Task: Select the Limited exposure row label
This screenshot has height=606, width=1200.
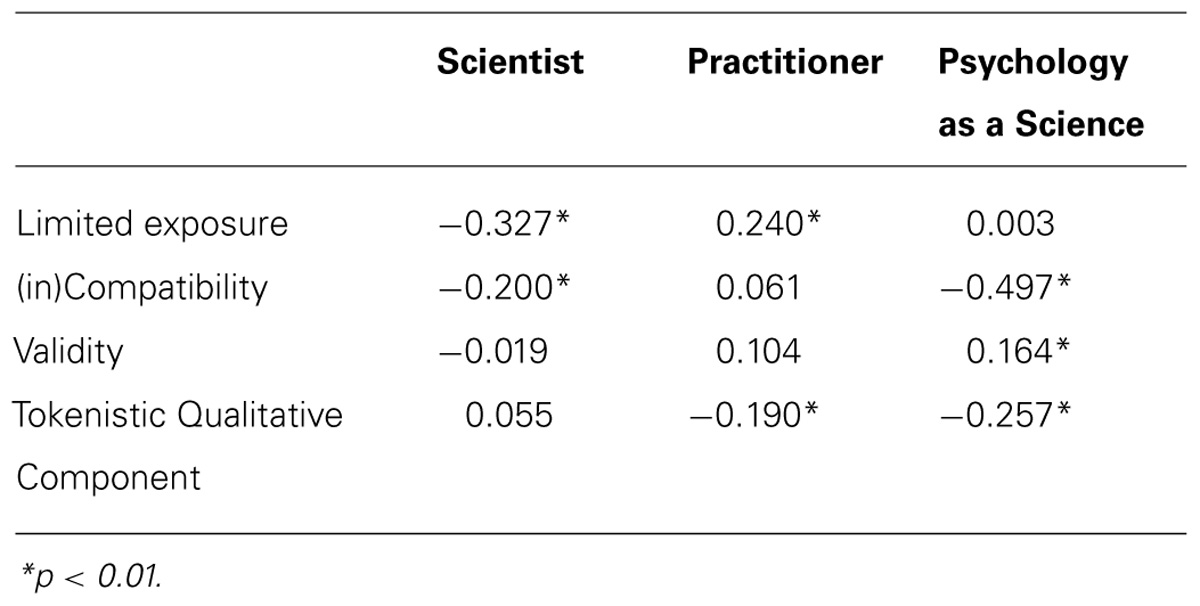Action: [x=152, y=224]
